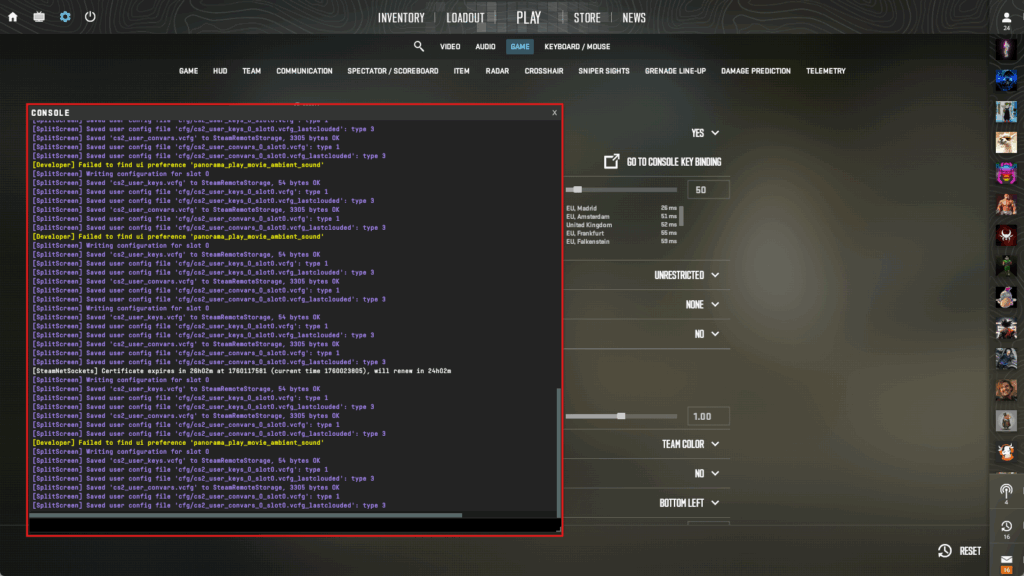This screenshot has width=1024, height=576.
Task: Click the value field showing 50
Action: pyautogui.click(x=708, y=190)
